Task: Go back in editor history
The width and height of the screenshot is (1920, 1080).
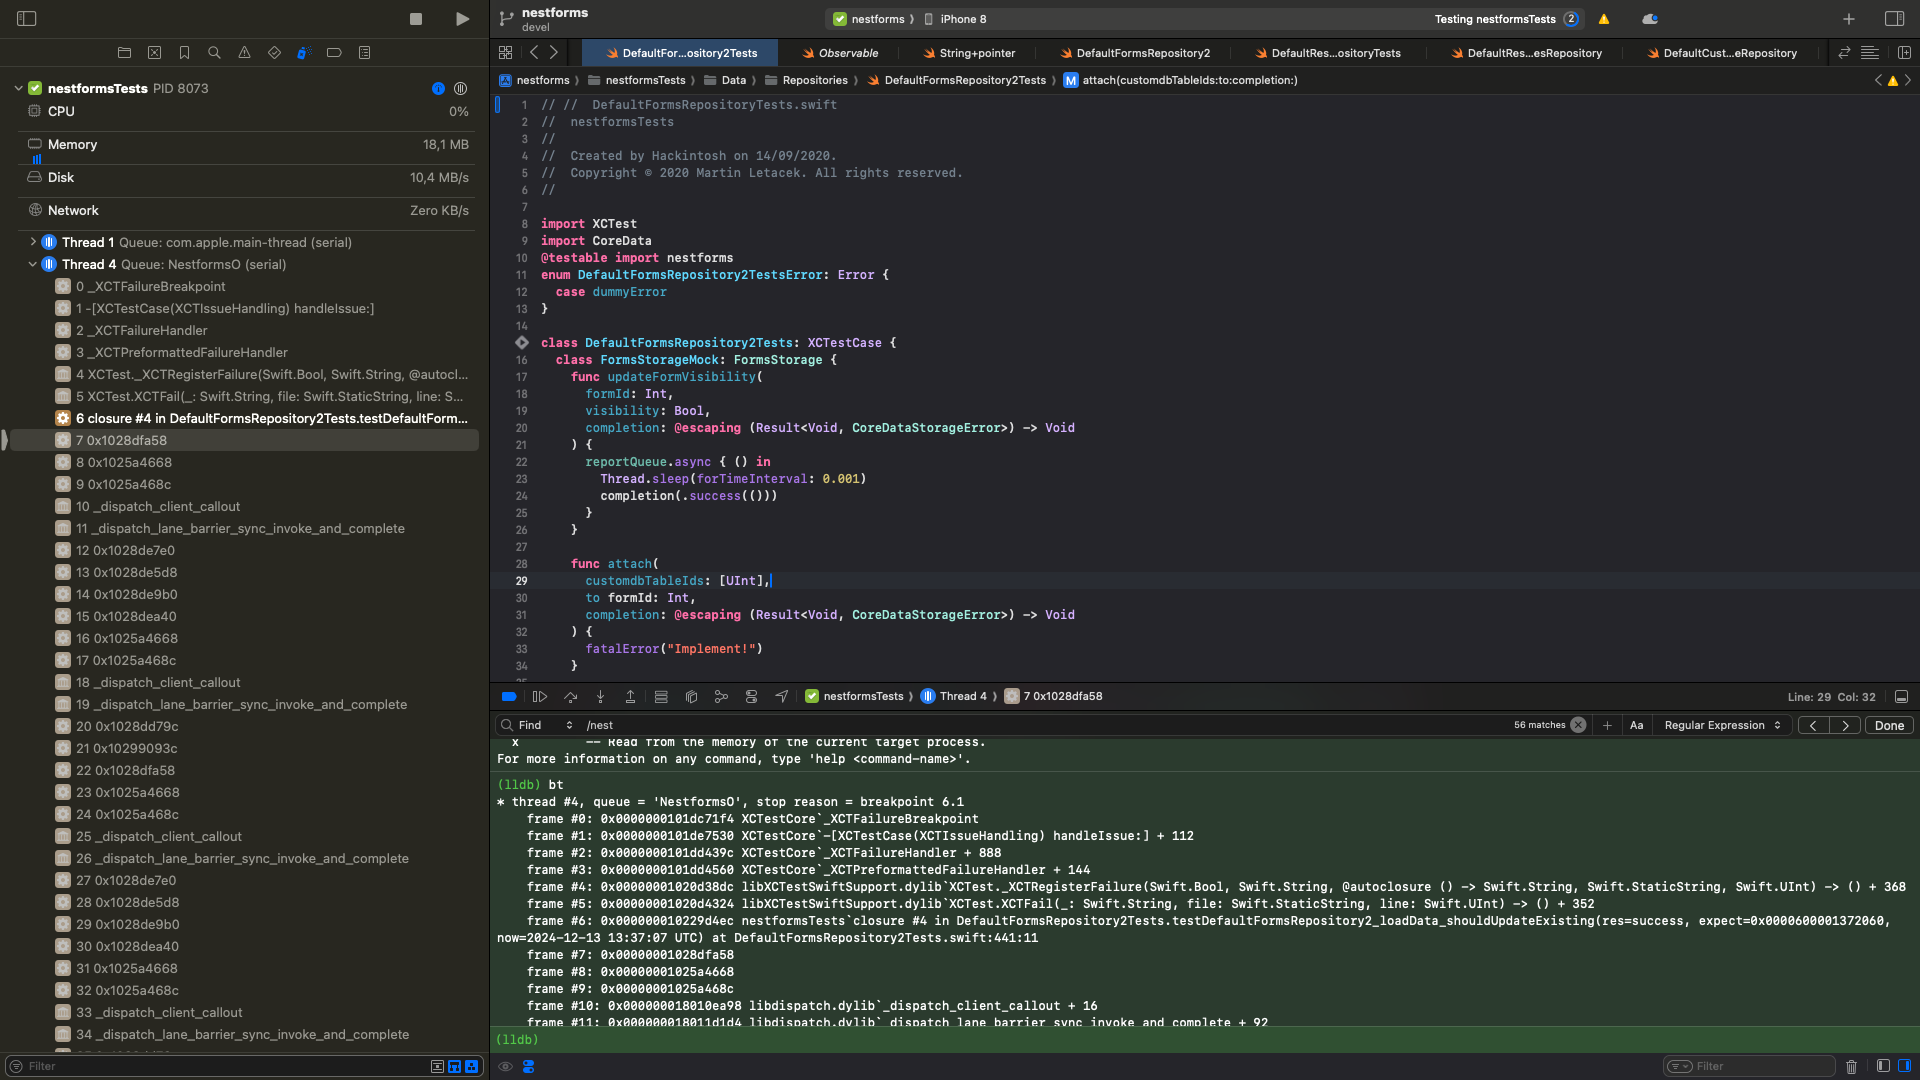Action: [x=534, y=53]
